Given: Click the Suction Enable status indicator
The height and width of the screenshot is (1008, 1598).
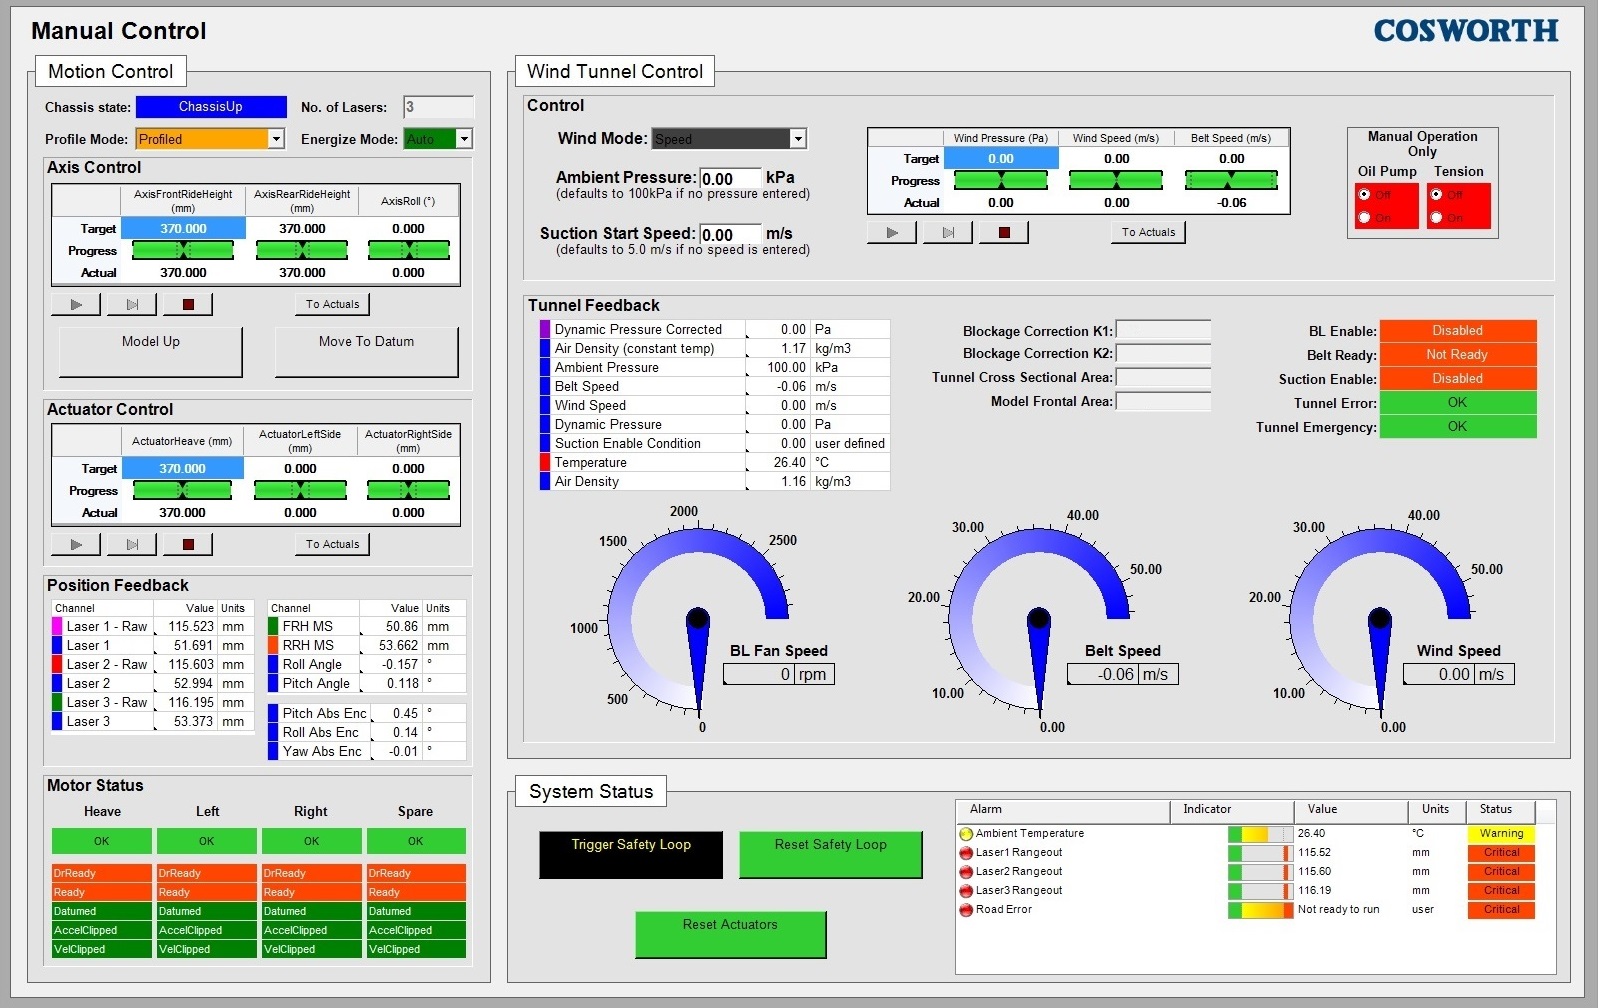Looking at the screenshot, I should pos(1457,379).
